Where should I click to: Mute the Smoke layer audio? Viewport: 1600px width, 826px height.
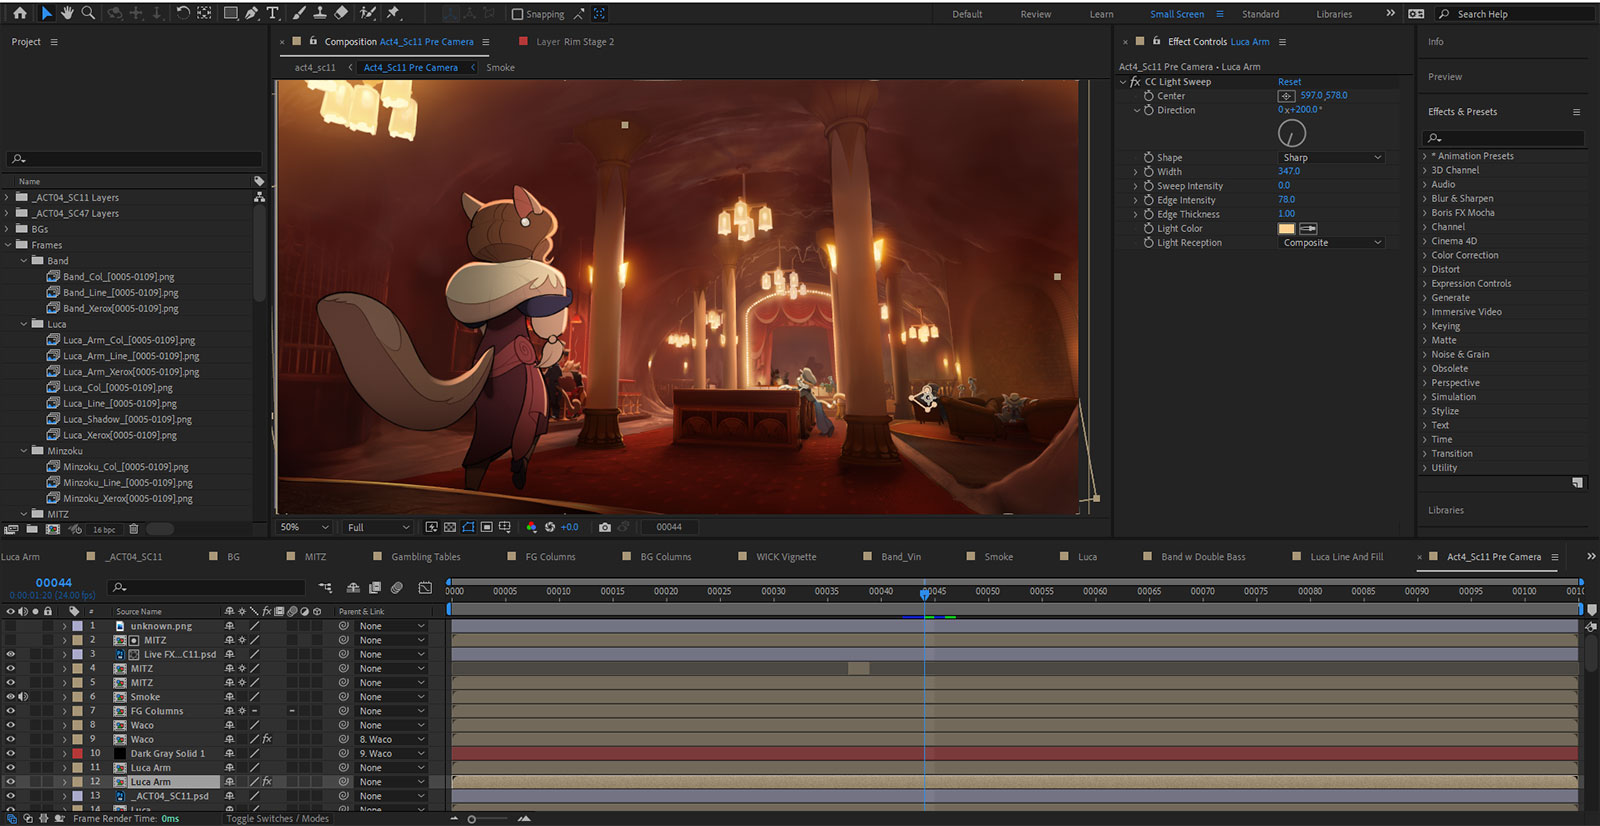coord(23,697)
